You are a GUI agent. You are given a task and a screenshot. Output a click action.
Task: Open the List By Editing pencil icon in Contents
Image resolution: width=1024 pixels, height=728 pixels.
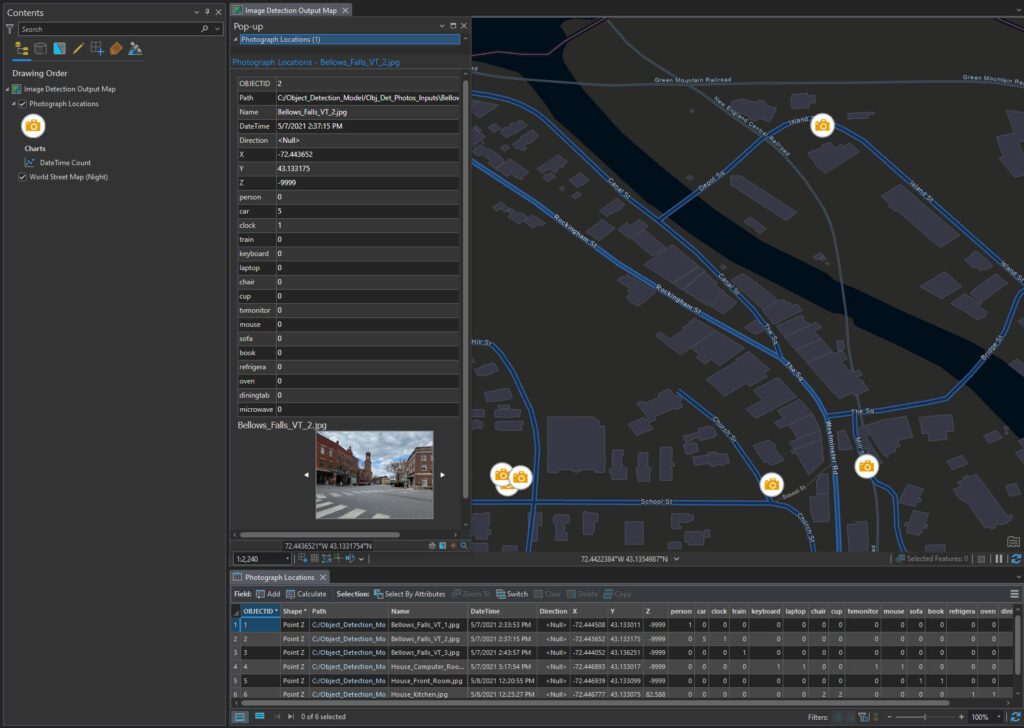pyautogui.click(x=78, y=48)
